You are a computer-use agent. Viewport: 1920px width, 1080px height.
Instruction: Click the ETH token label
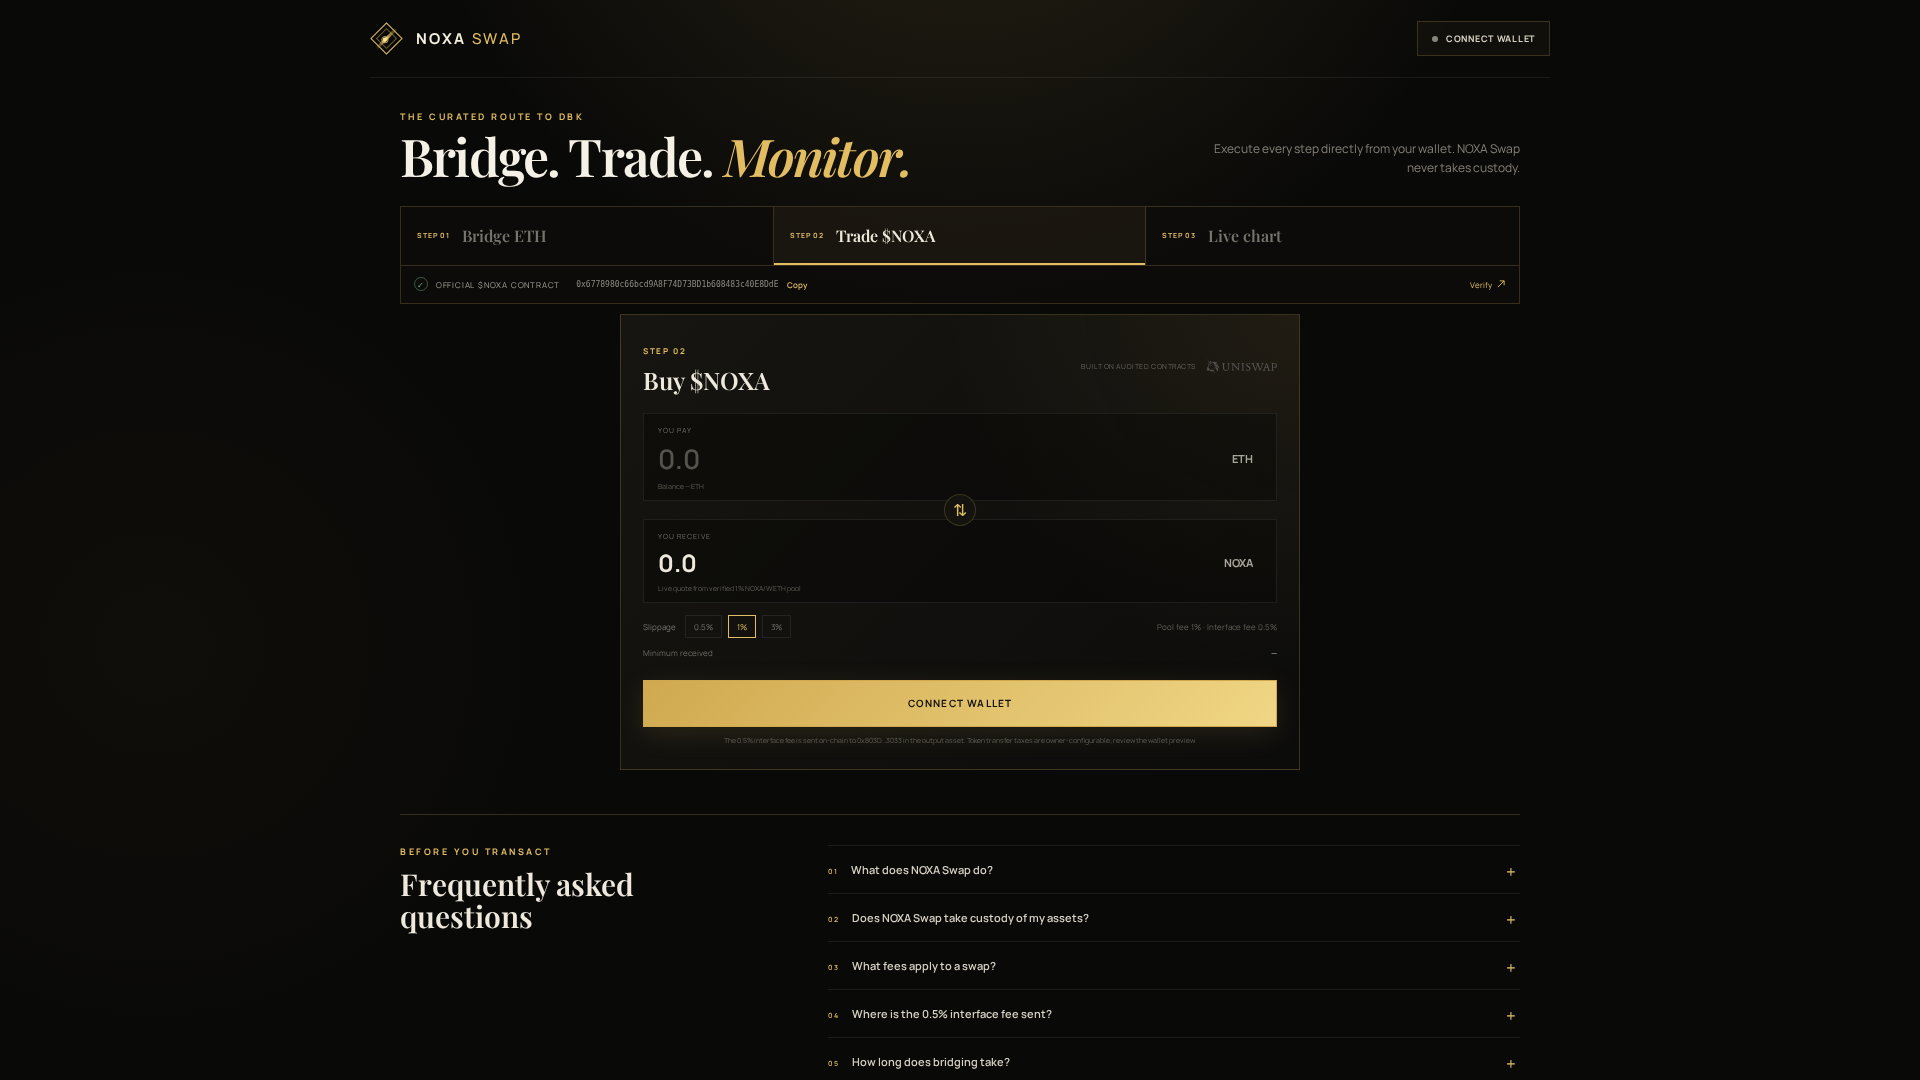1242,459
